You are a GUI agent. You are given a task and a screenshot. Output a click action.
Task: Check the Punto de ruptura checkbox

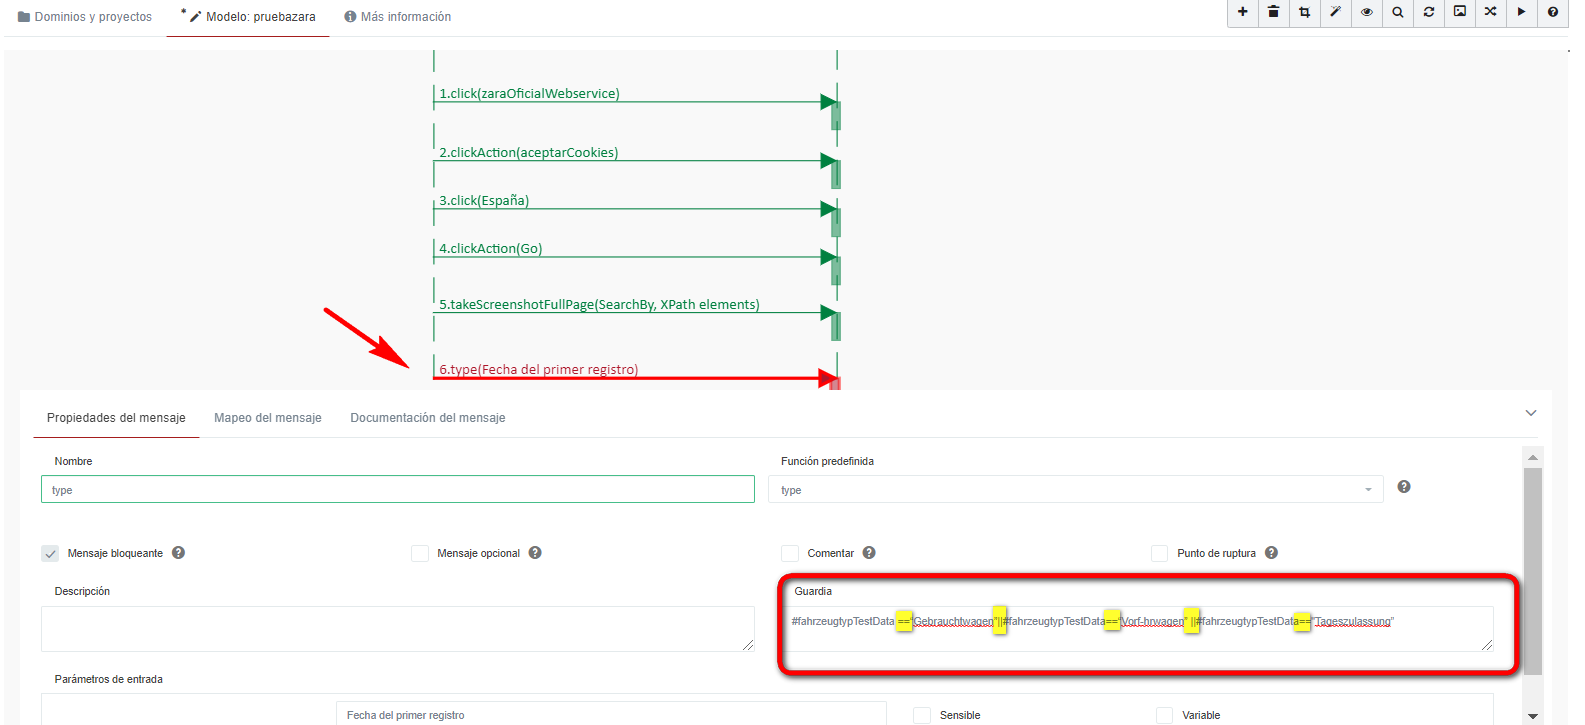1159,553
